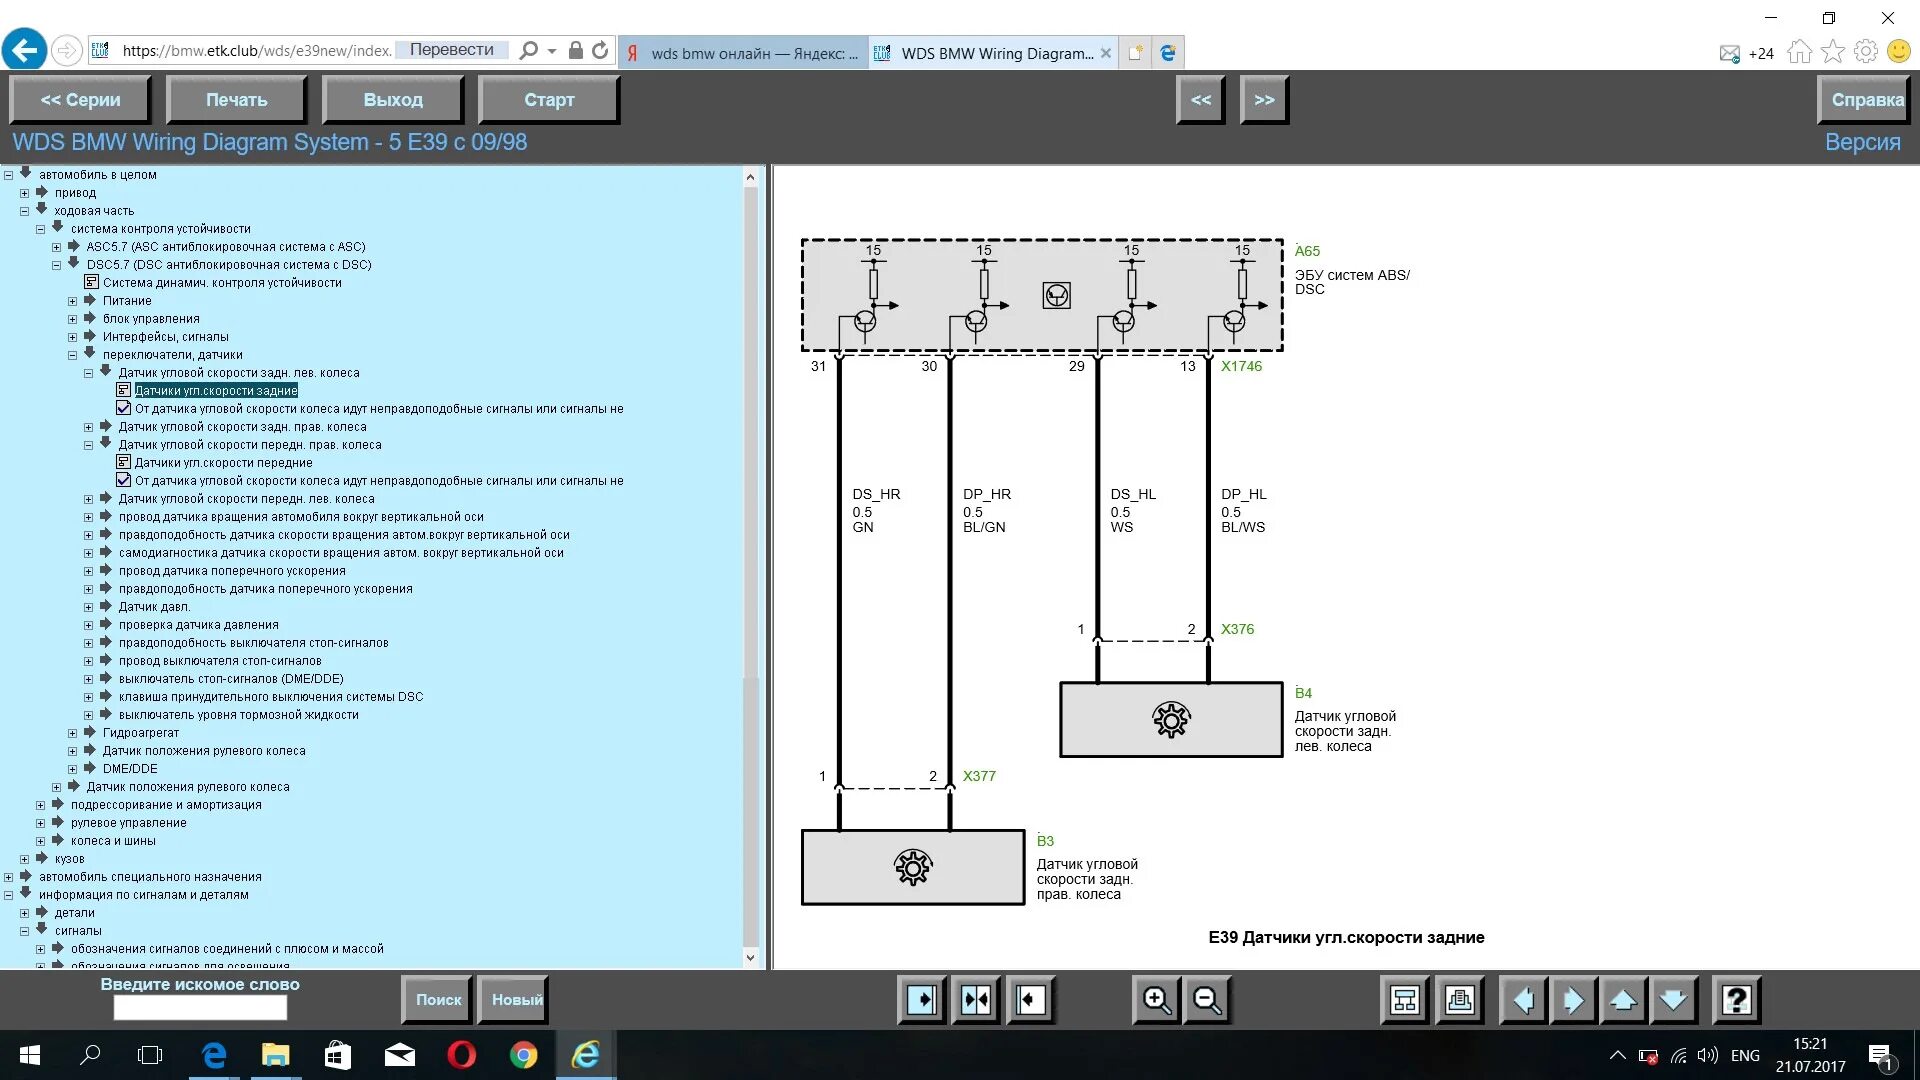Expand 'Датчик угловой скорости задн. прав. колеса'
This screenshot has width=1920, height=1080.
pos(89,427)
